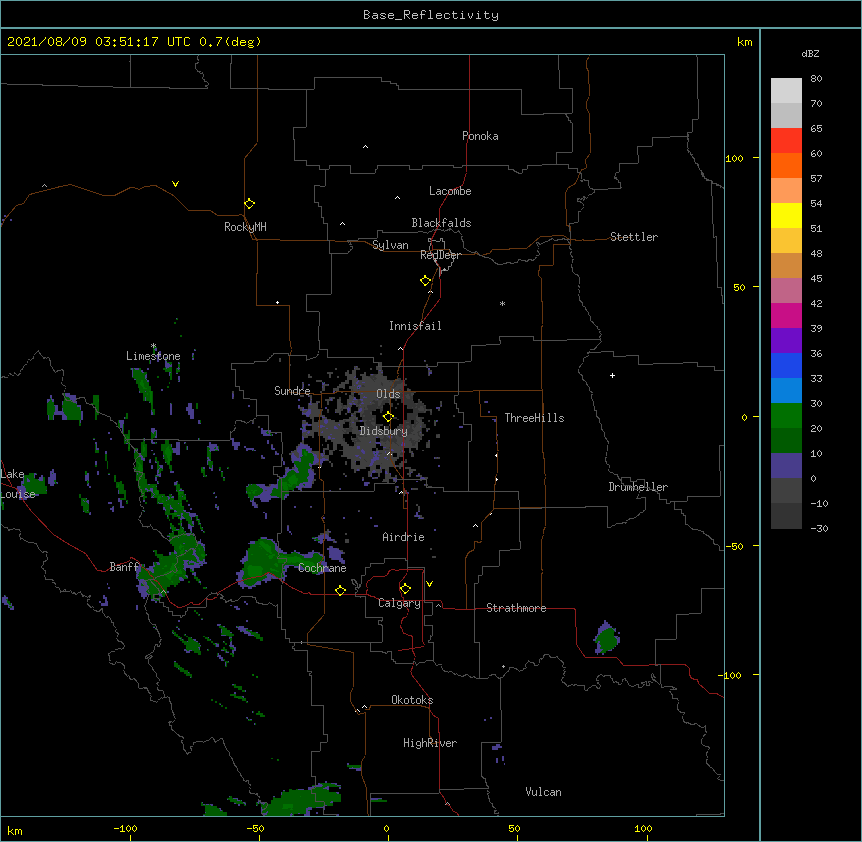Screen dimensions: 862x842
Task: Click the Sundre town label
Action: coord(292,391)
